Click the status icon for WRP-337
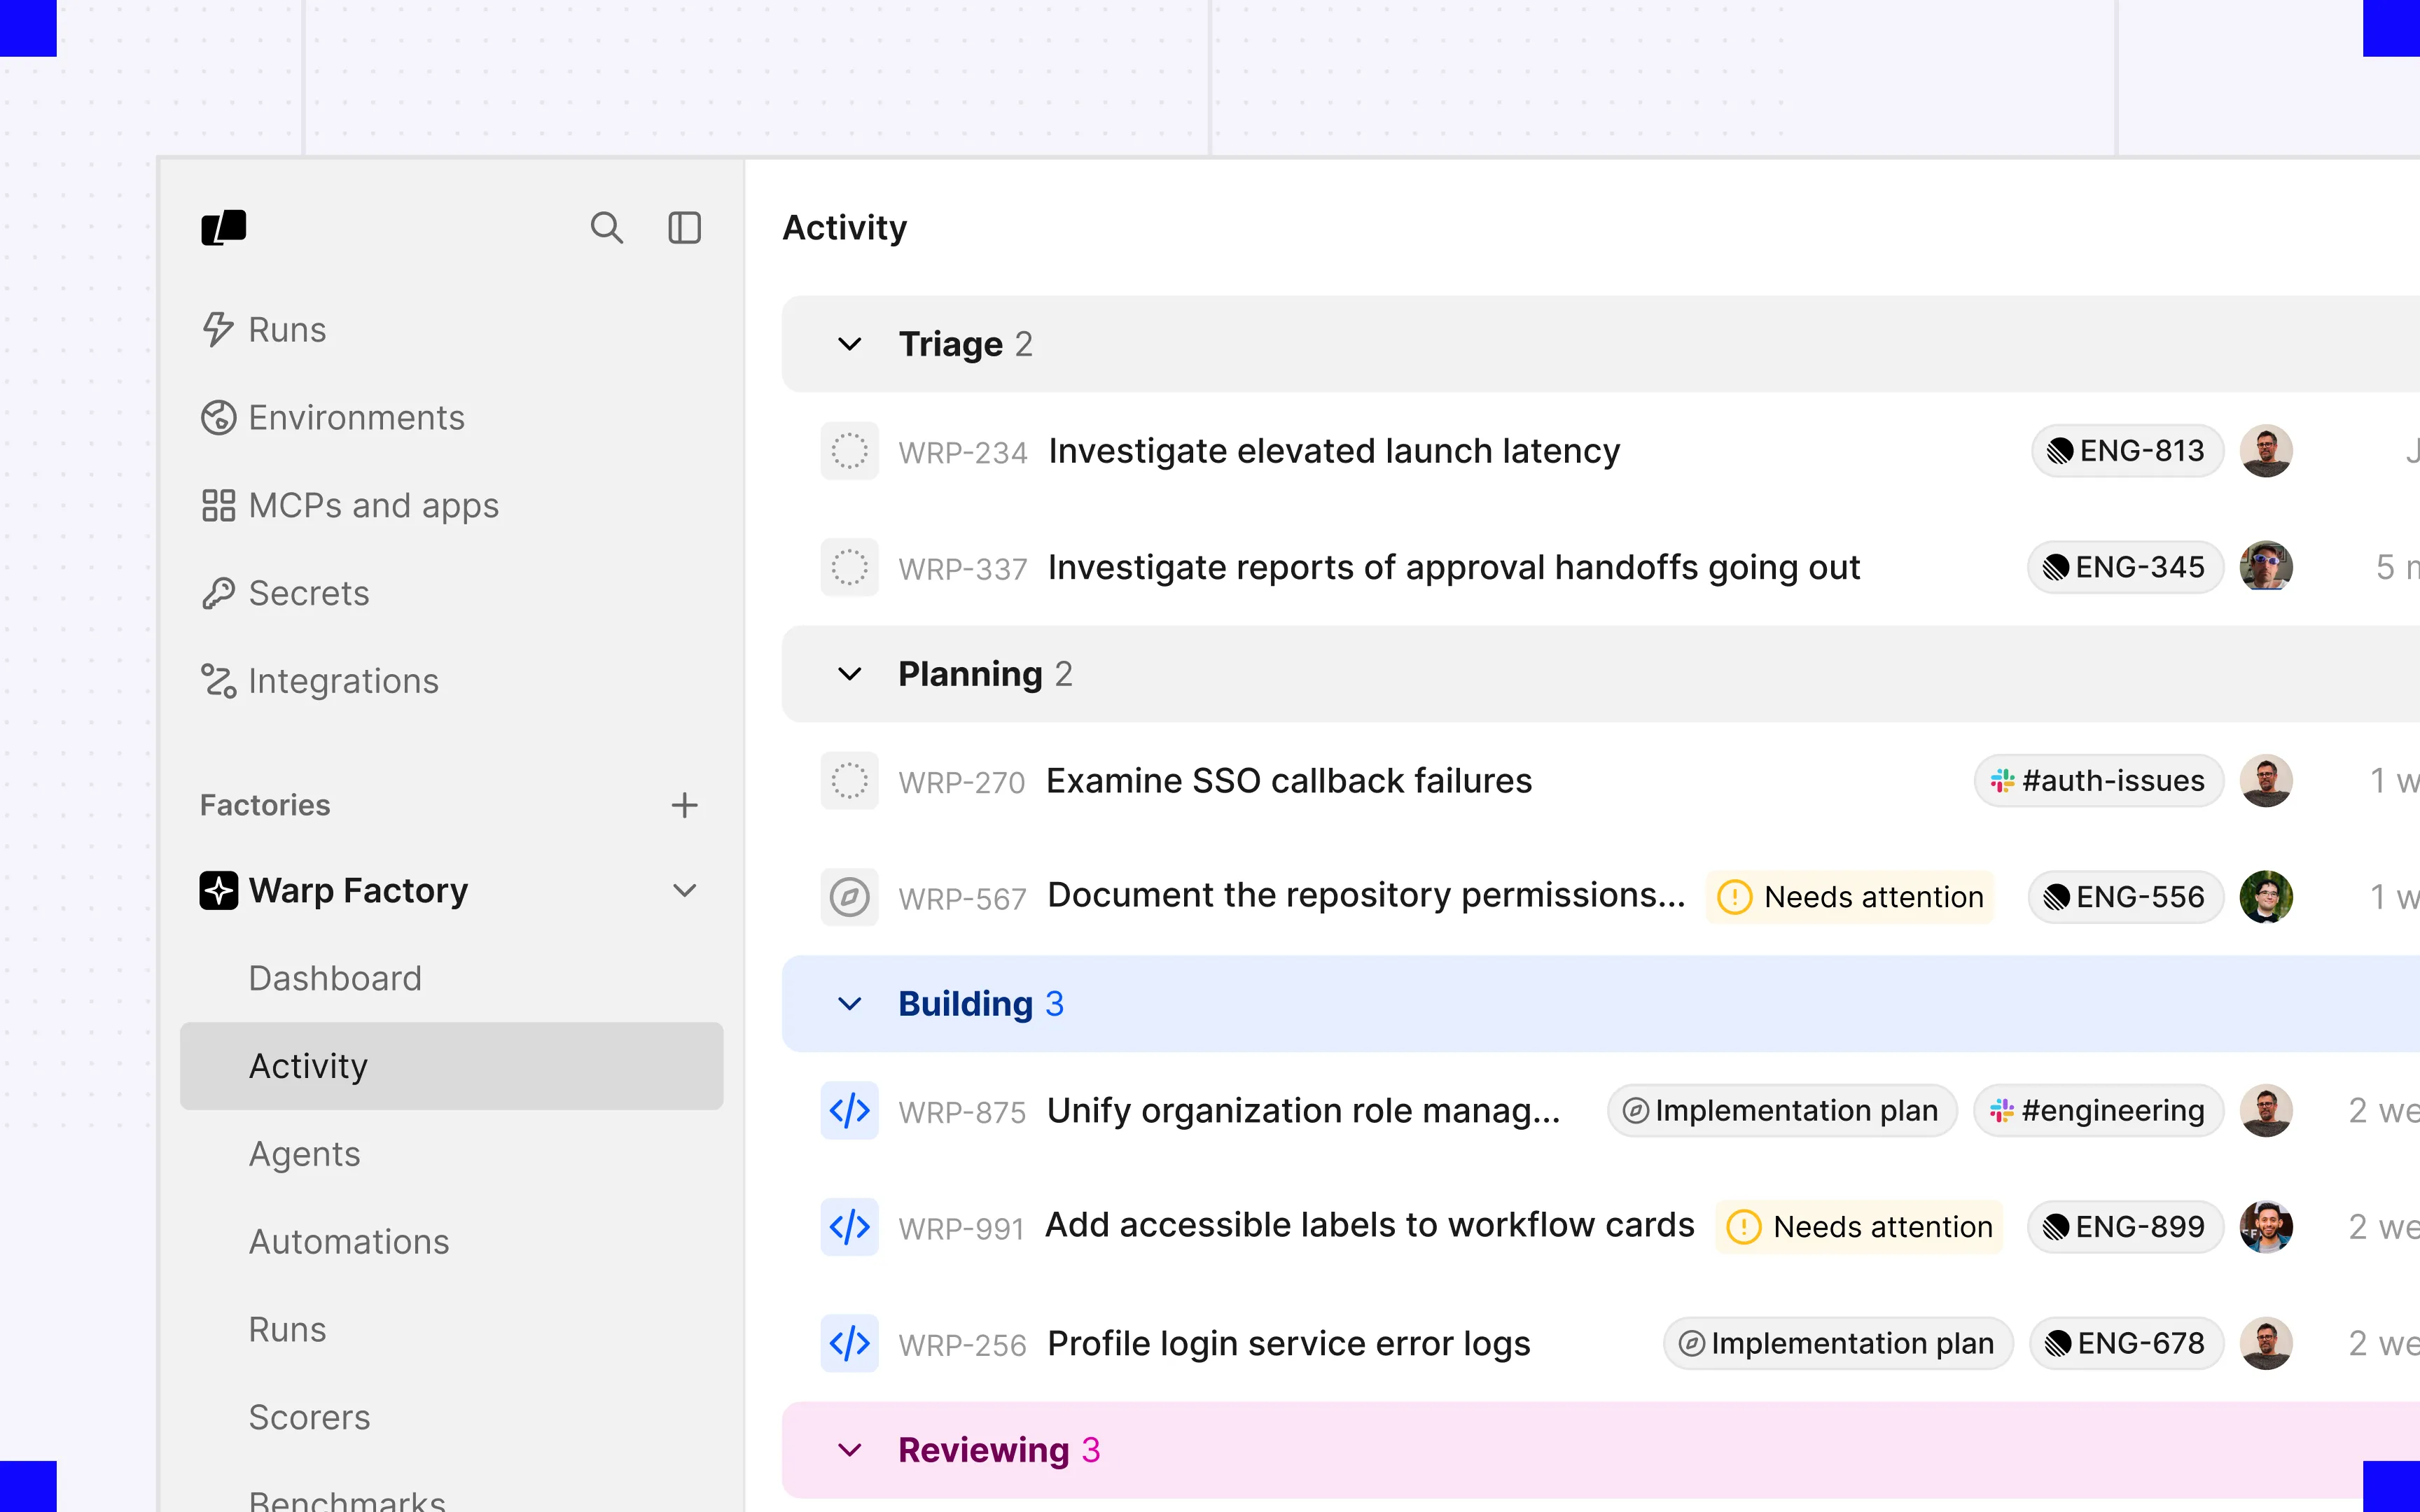2420x1512 pixels. click(849, 567)
